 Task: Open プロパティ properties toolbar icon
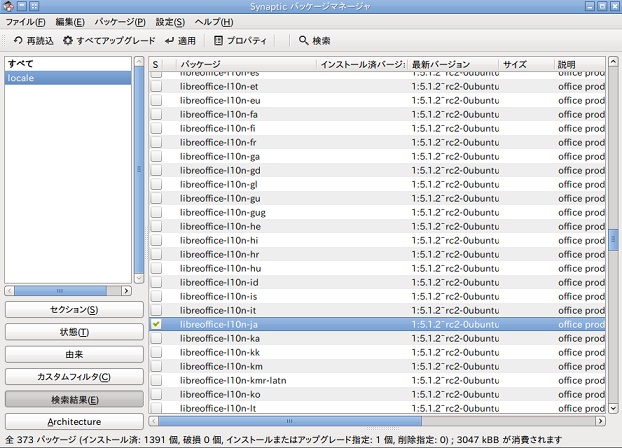[x=219, y=41]
